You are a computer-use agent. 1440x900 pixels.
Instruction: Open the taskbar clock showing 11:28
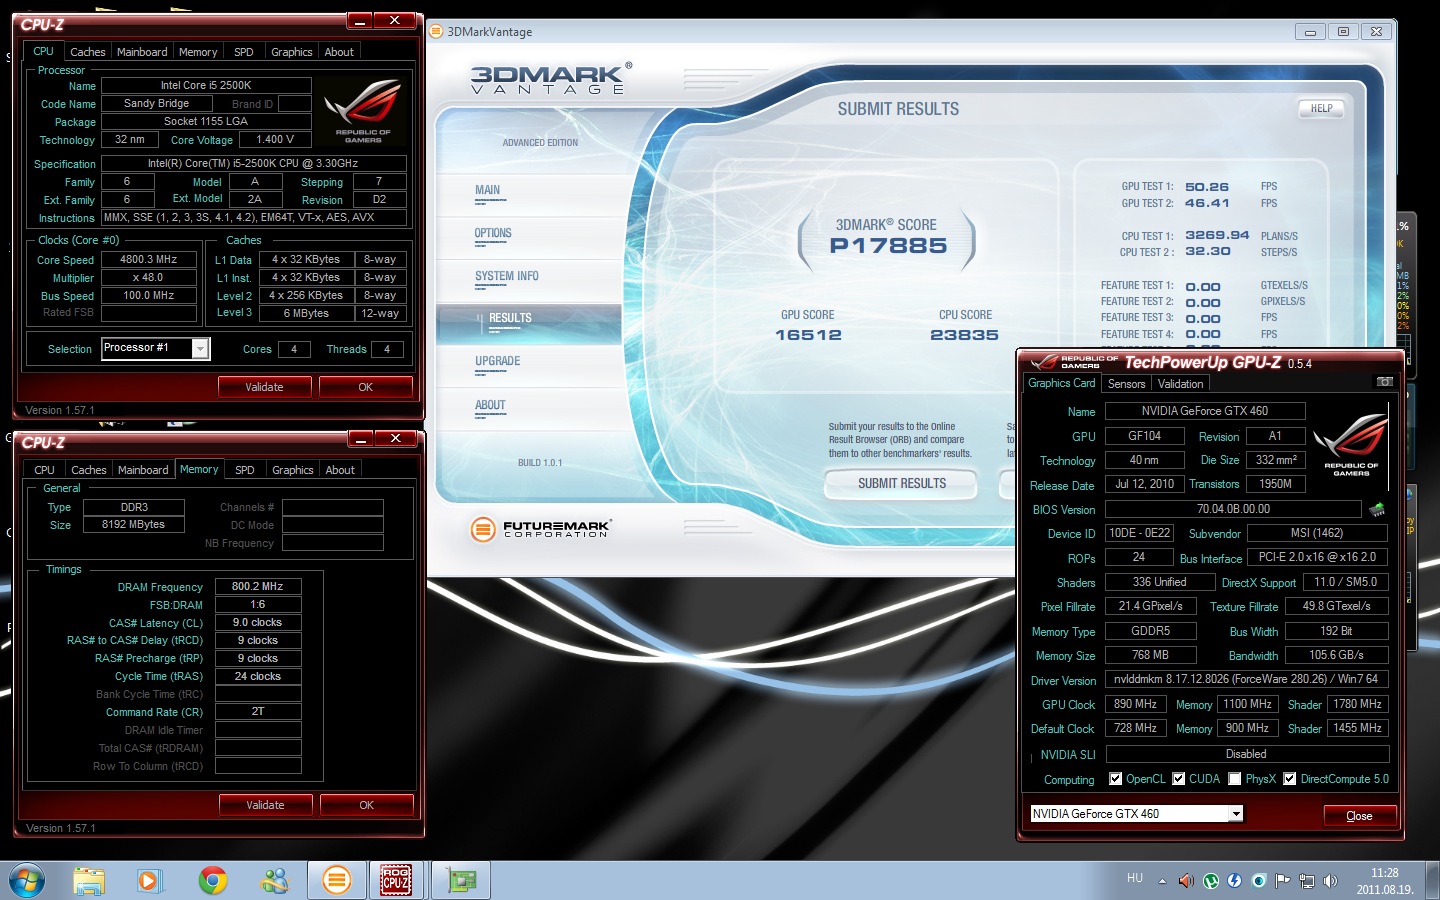click(x=1385, y=881)
